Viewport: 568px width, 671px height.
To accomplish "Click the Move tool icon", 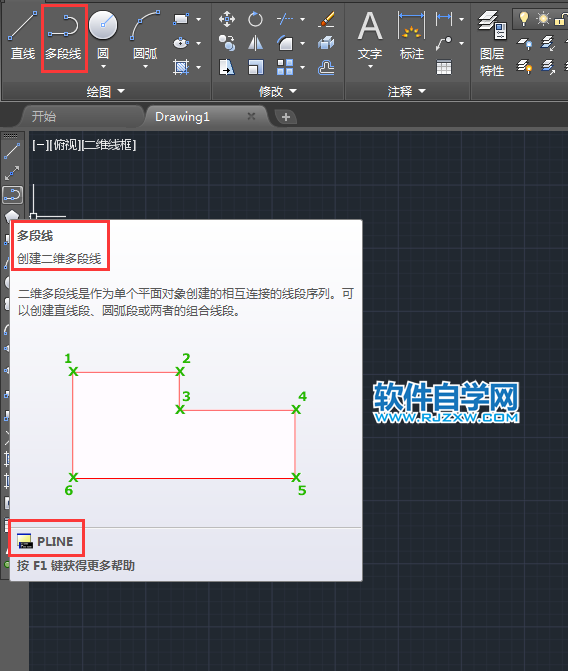I will [226, 19].
